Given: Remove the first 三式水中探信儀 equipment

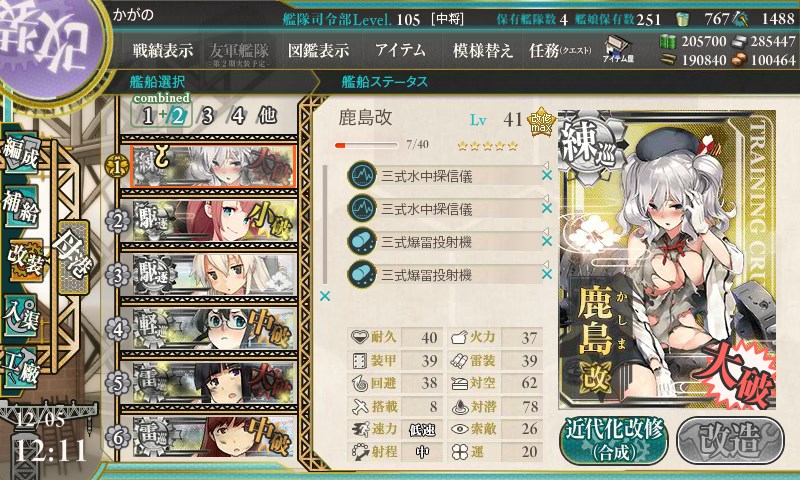Looking at the screenshot, I should tap(546, 175).
